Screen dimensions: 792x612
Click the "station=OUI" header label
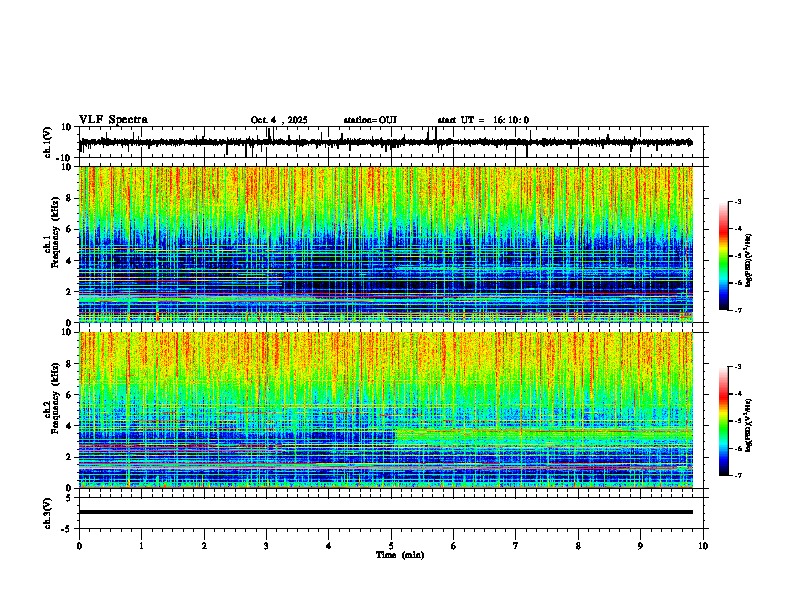click(x=370, y=120)
